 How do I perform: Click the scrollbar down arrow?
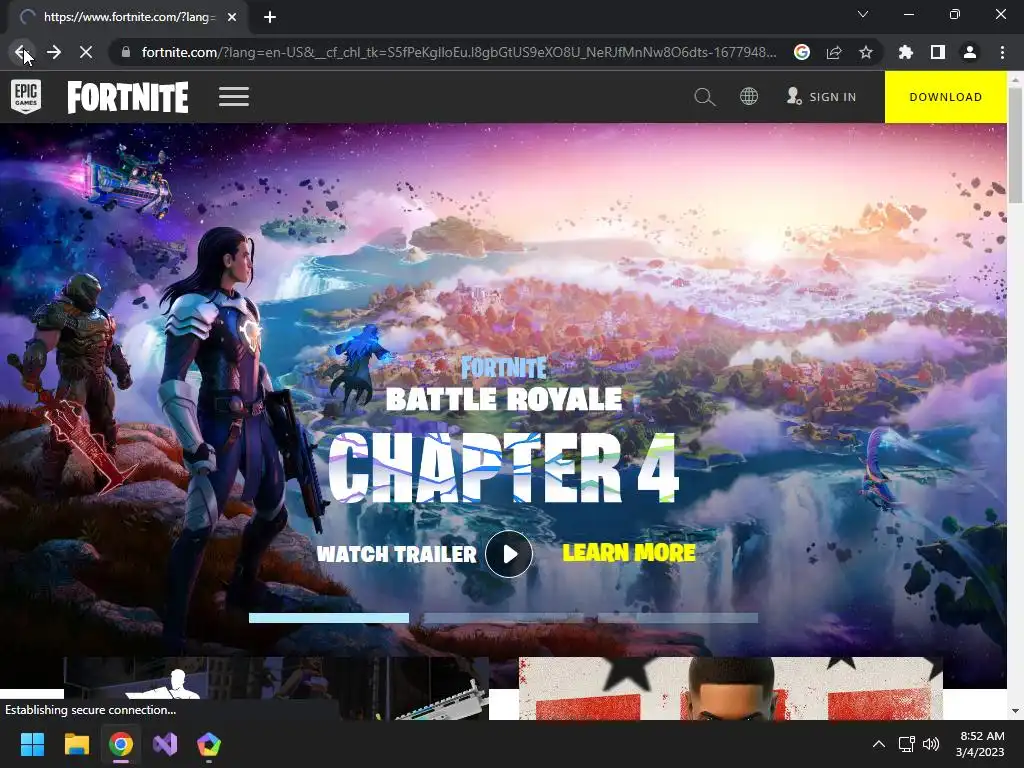click(x=1015, y=711)
